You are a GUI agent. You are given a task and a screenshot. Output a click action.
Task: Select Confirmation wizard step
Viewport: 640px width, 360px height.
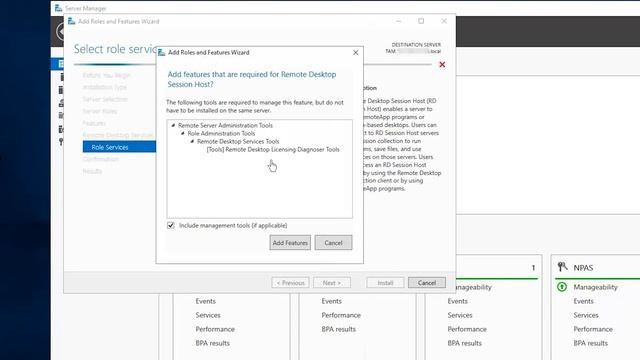(x=100, y=159)
